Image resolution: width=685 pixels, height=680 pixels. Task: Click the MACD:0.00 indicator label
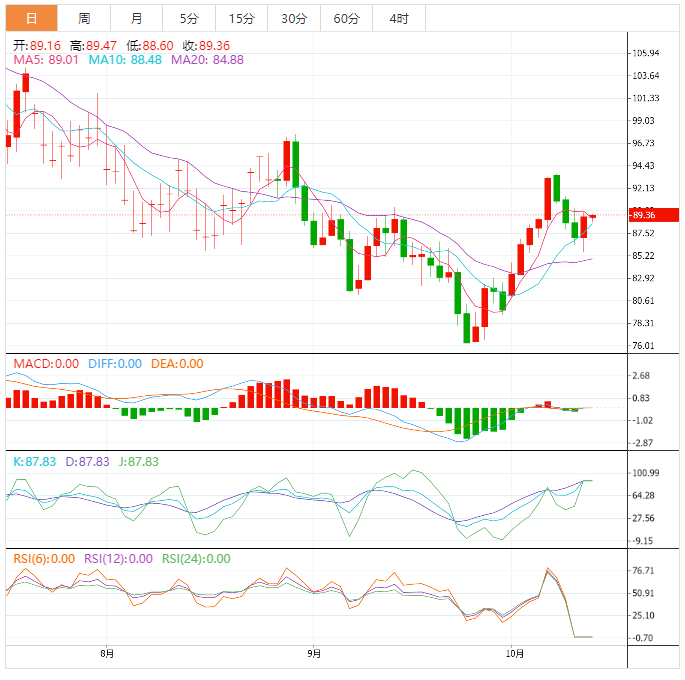[x=46, y=364]
